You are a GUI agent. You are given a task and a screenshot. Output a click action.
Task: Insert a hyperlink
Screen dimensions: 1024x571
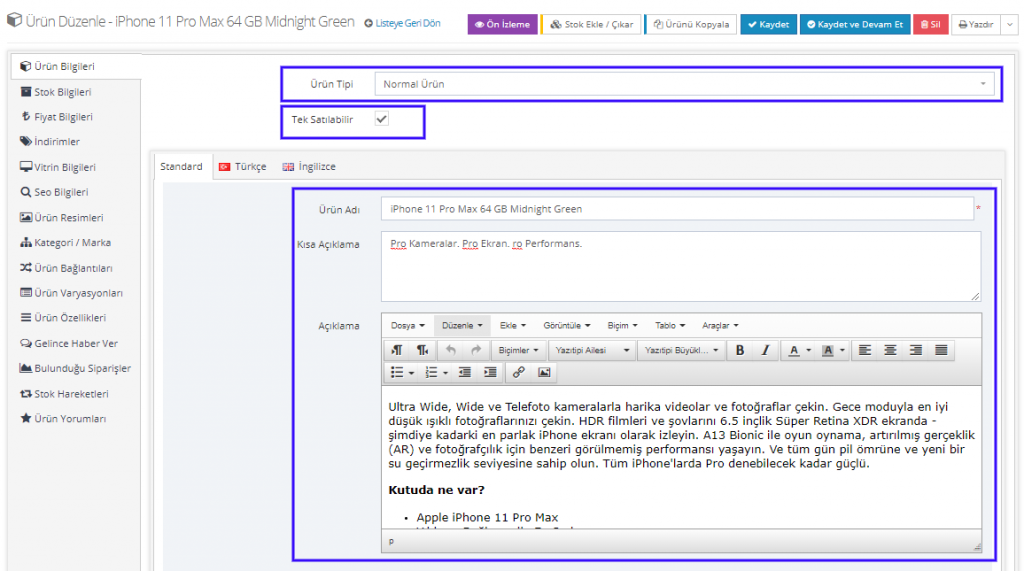[519, 372]
